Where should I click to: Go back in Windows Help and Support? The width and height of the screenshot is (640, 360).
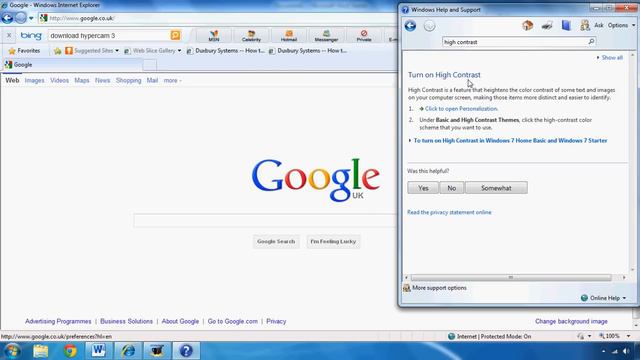[410, 26]
